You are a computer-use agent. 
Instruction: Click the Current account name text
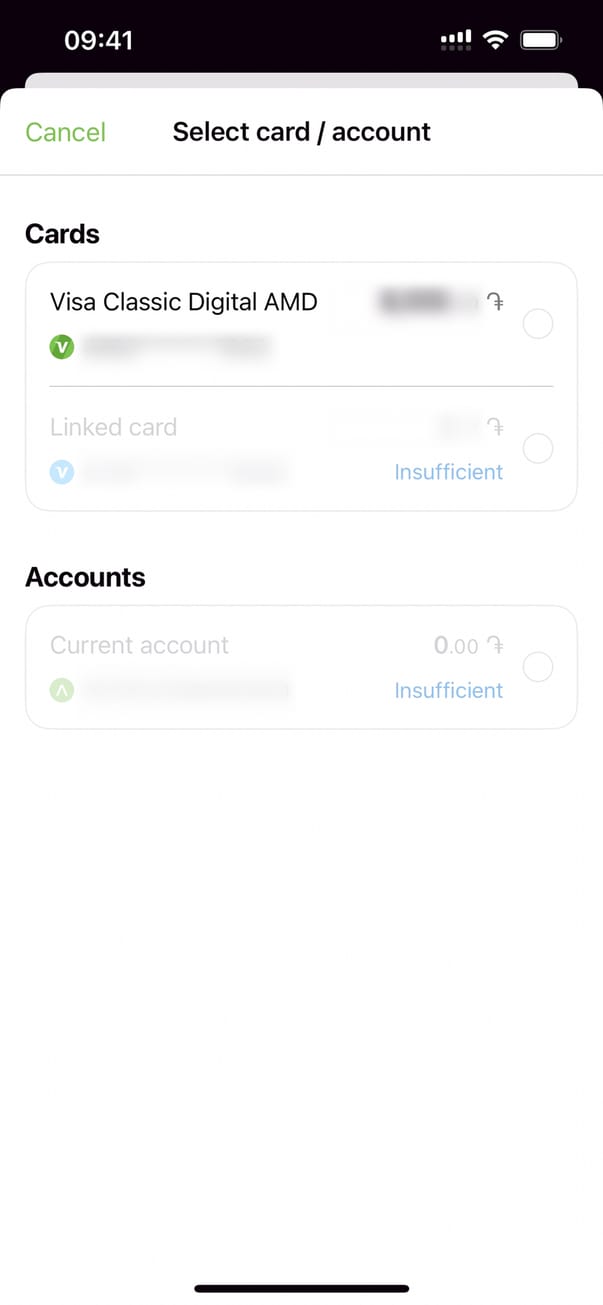point(139,645)
